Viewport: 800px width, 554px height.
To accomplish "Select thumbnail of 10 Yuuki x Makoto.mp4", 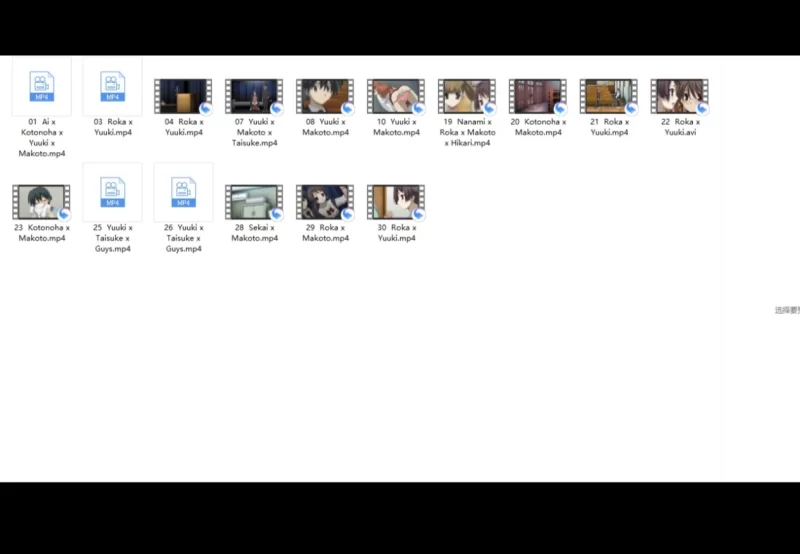I will tap(396, 96).
